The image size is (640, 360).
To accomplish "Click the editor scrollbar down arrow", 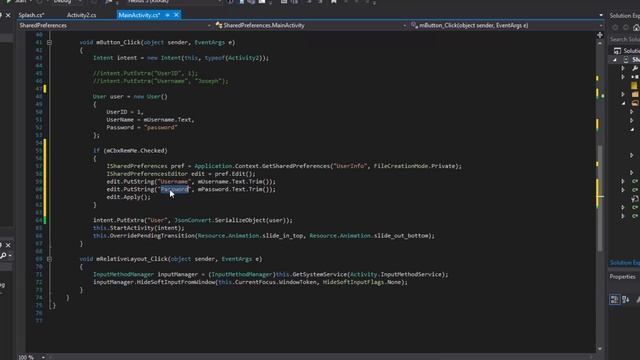I will coord(600,349).
